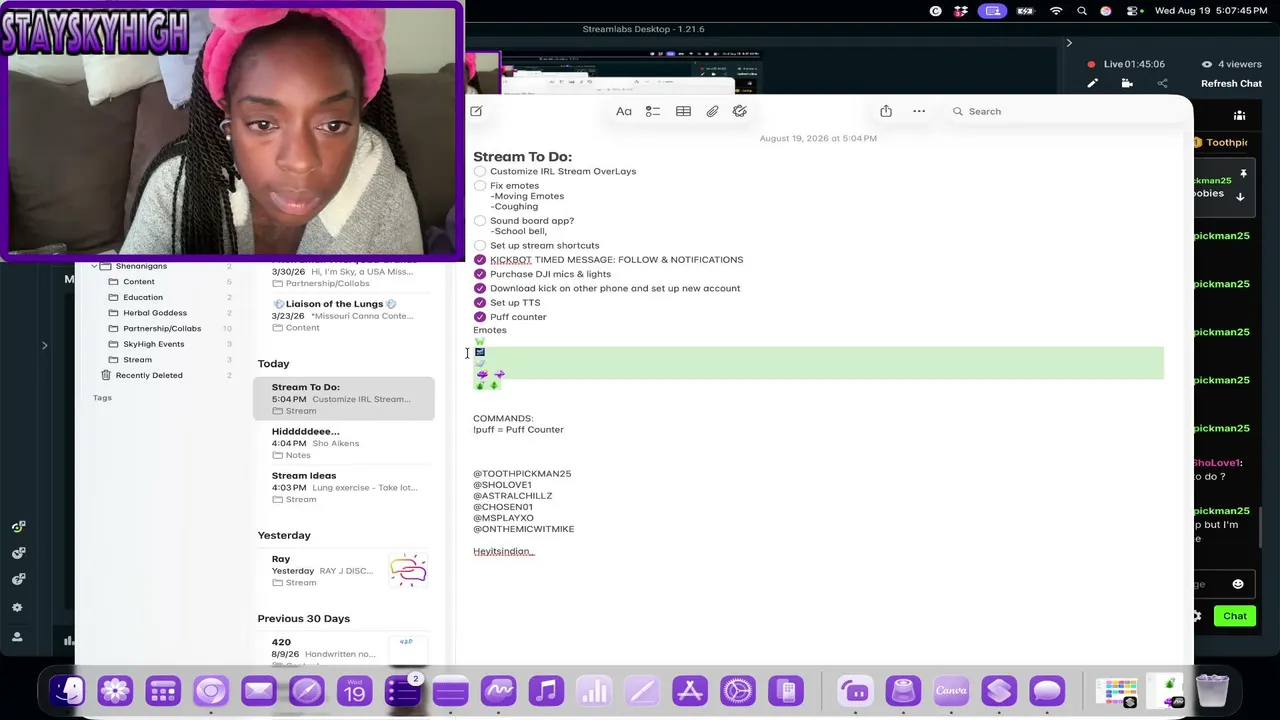Collapse the Shenanigans folder chevron
The image size is (1280, 720).
click(94, 266)
